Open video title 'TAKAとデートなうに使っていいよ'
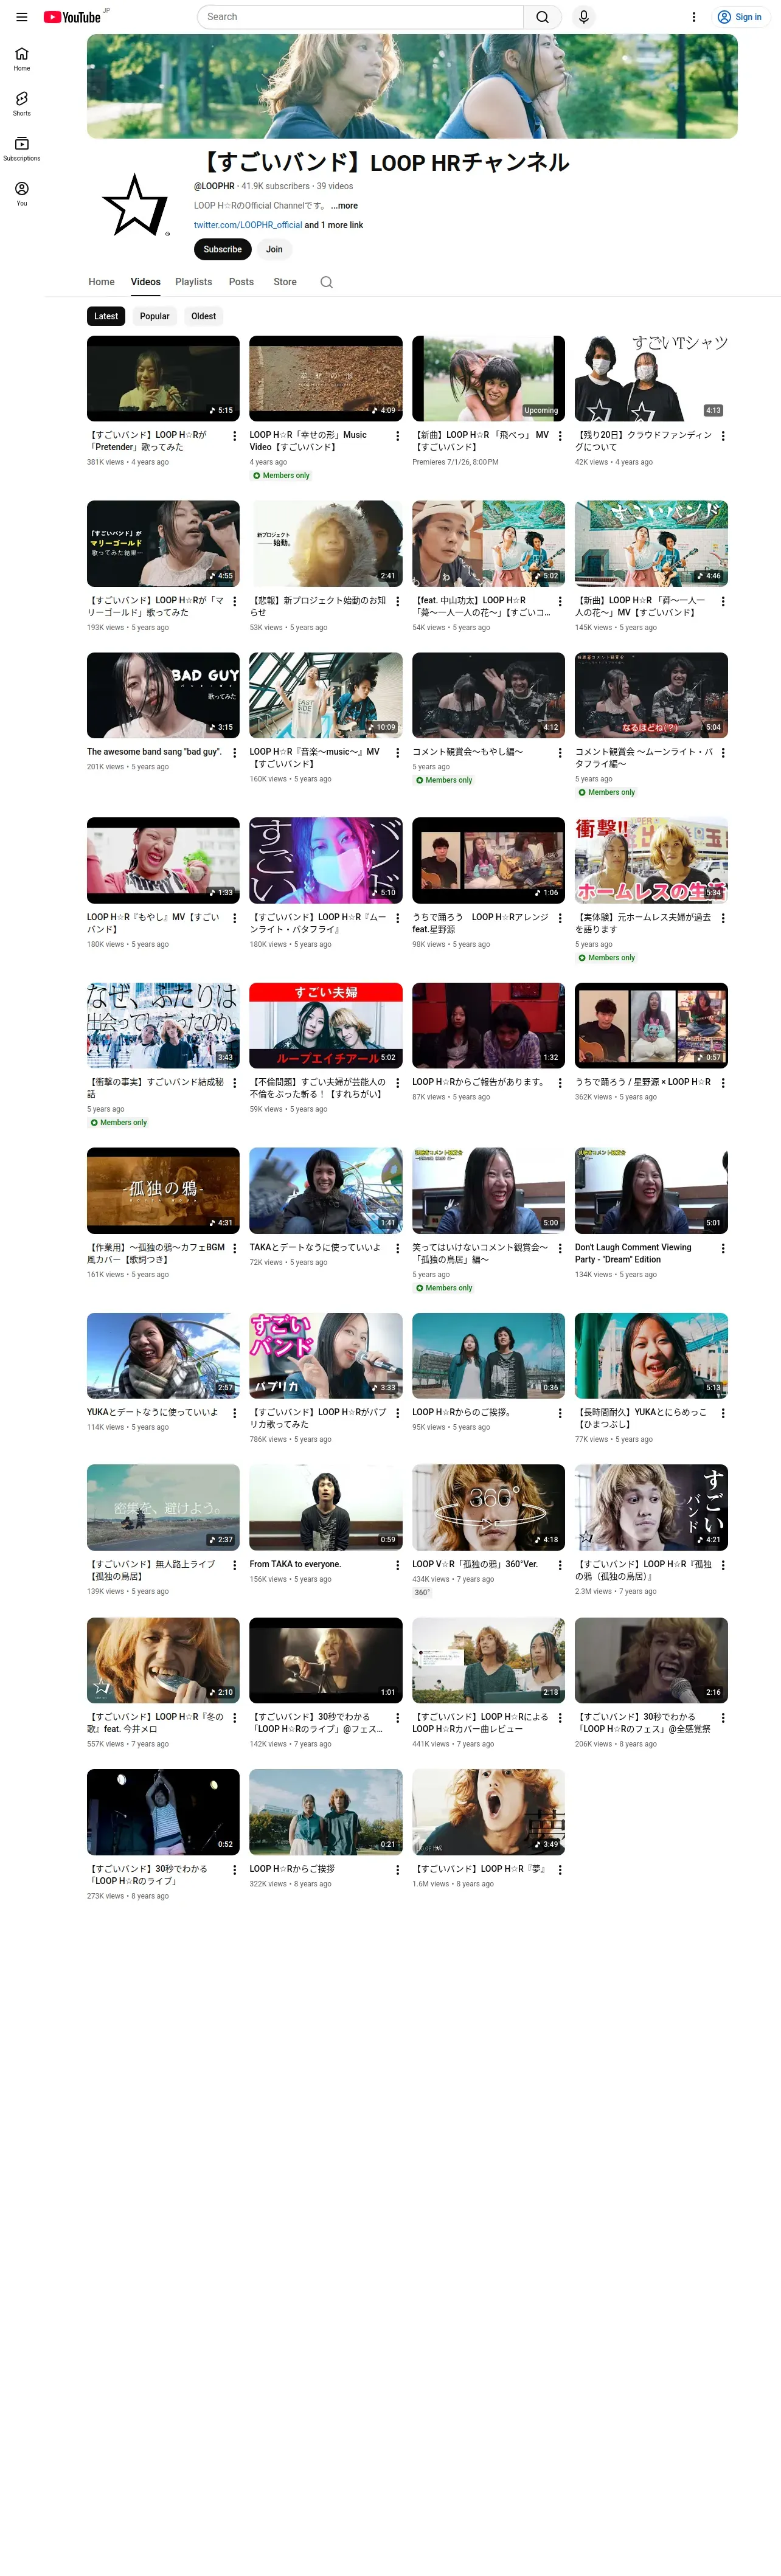The width and height of the screenshot is (781, 2576). (x=315, y=1247)
